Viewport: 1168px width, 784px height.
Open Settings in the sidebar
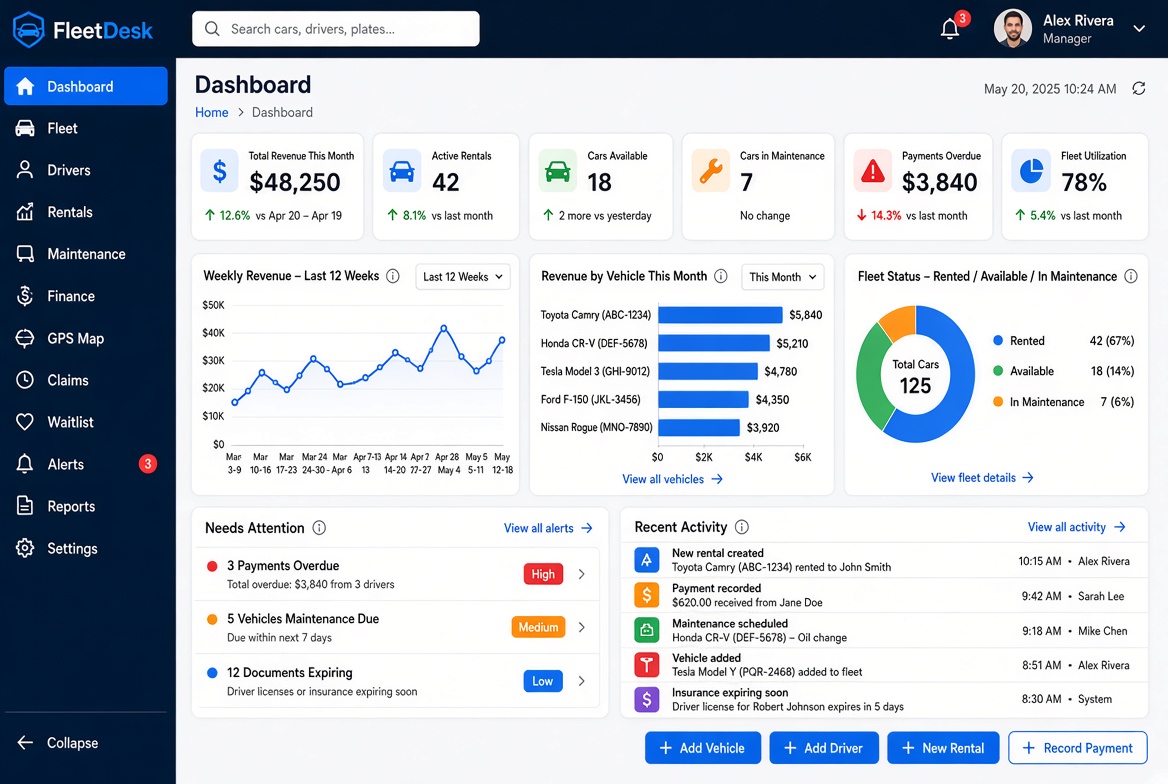(86, 549)
